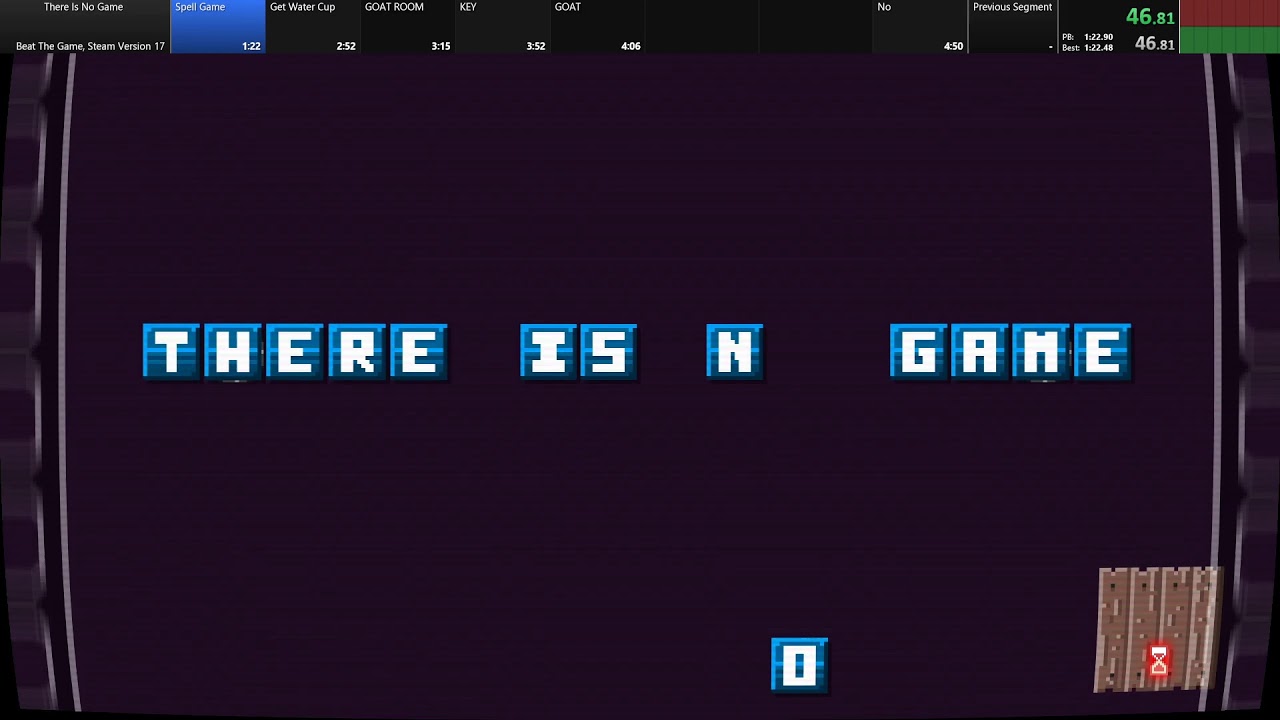Click the letter A tile

pyautogui.click(x=980, y=352)
